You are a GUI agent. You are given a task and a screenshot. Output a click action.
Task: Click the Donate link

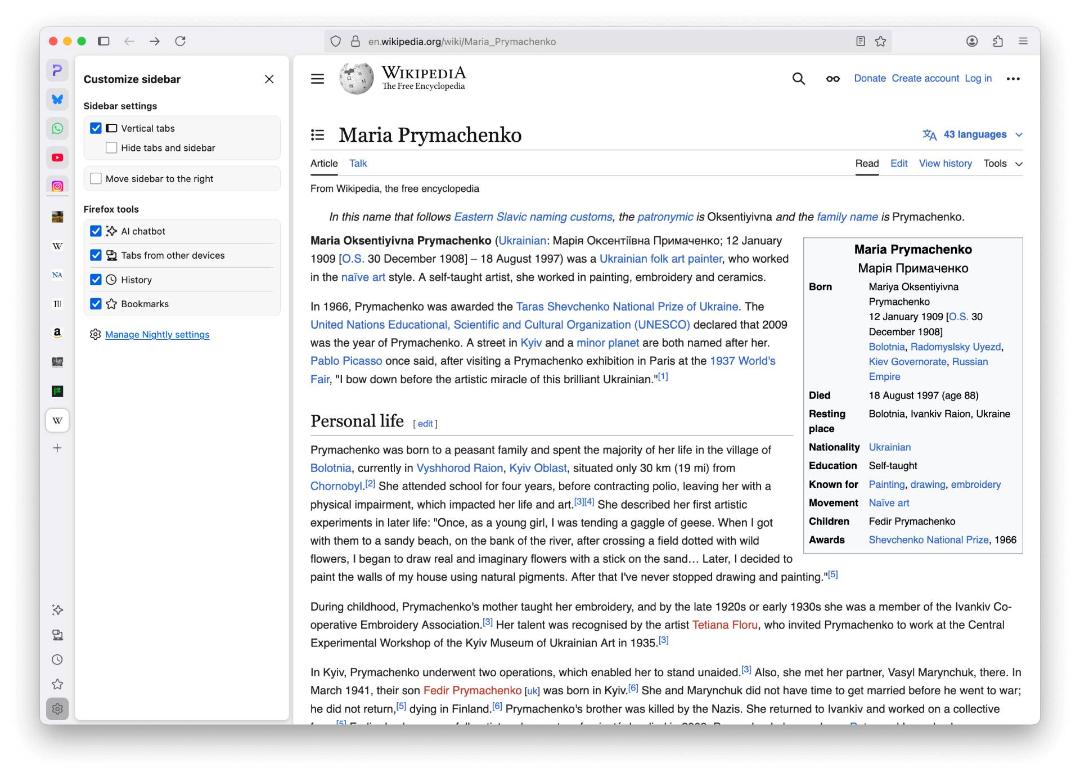pyautogui.click(x=869, y=79)
